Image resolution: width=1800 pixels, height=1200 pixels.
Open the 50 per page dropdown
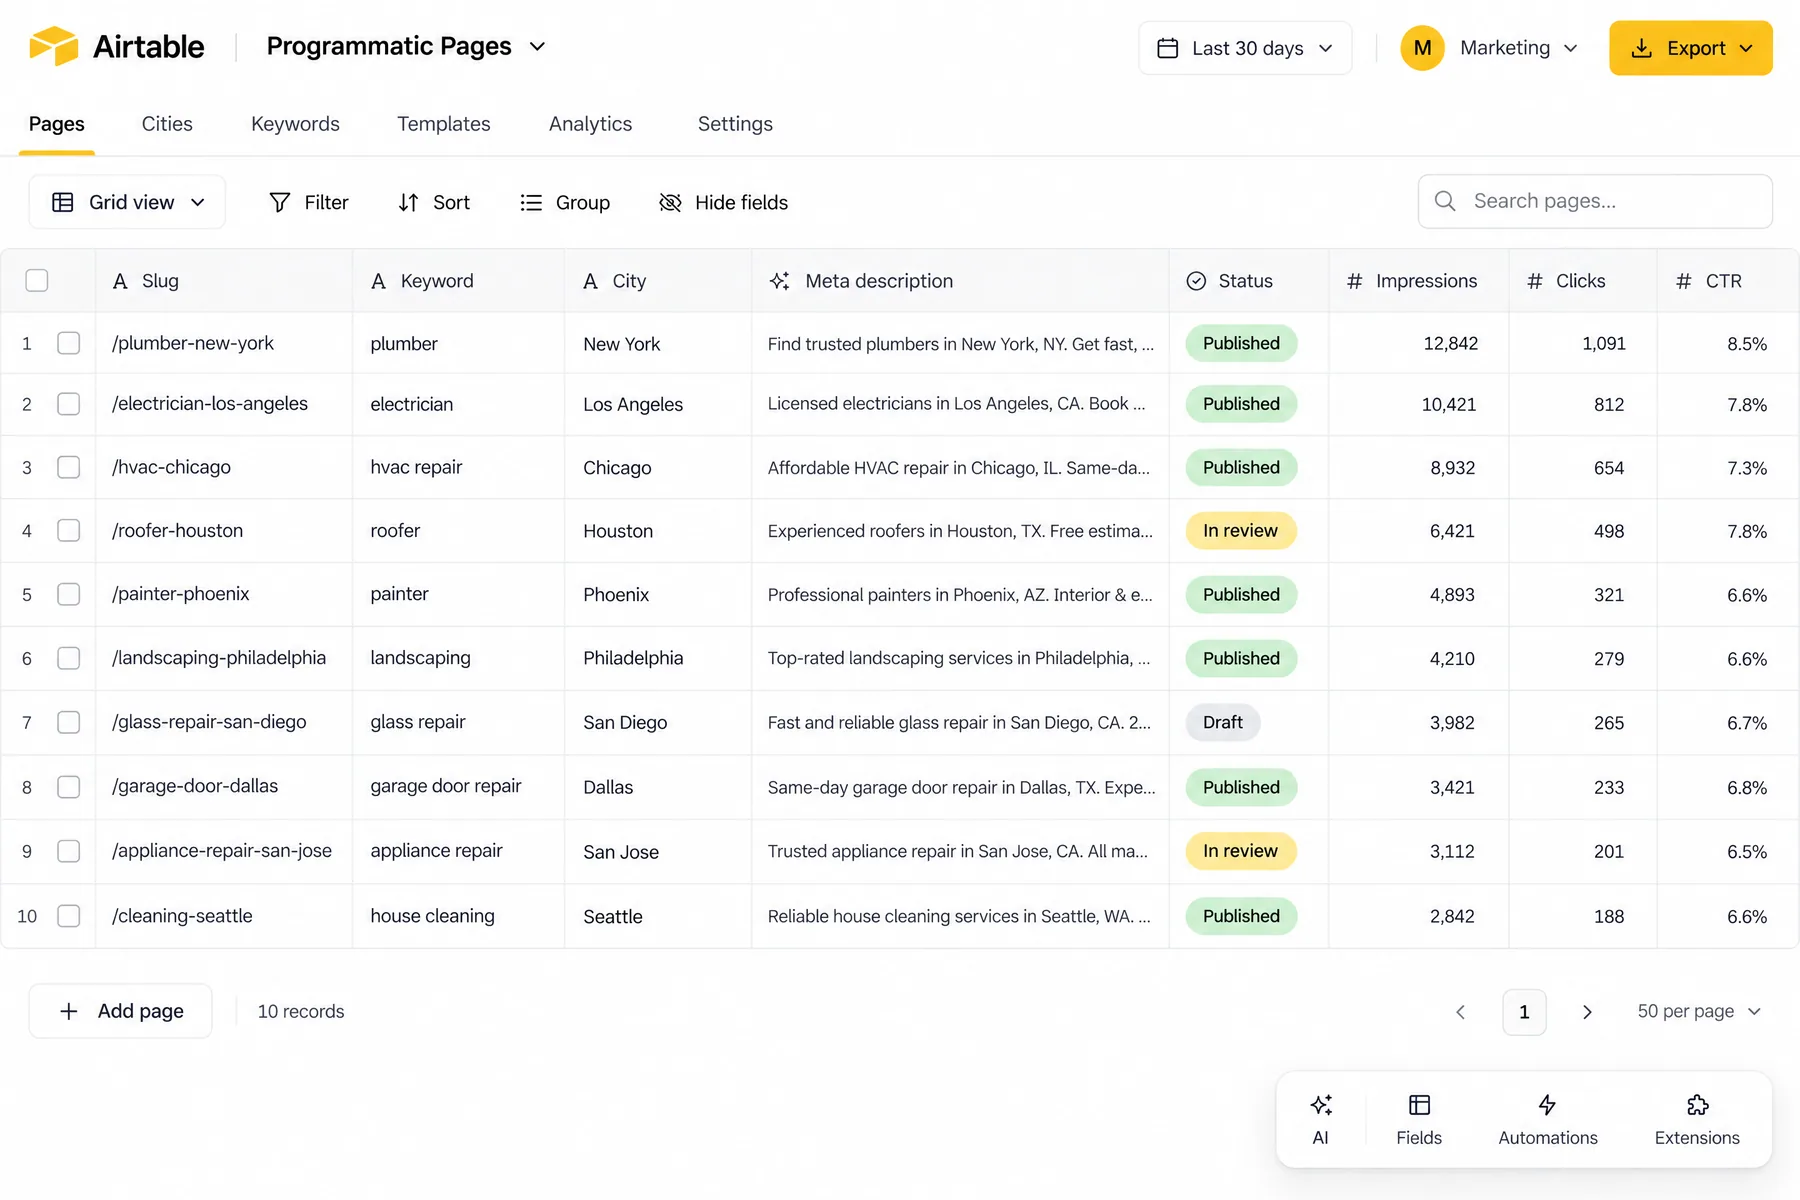pos(1698,1011)
